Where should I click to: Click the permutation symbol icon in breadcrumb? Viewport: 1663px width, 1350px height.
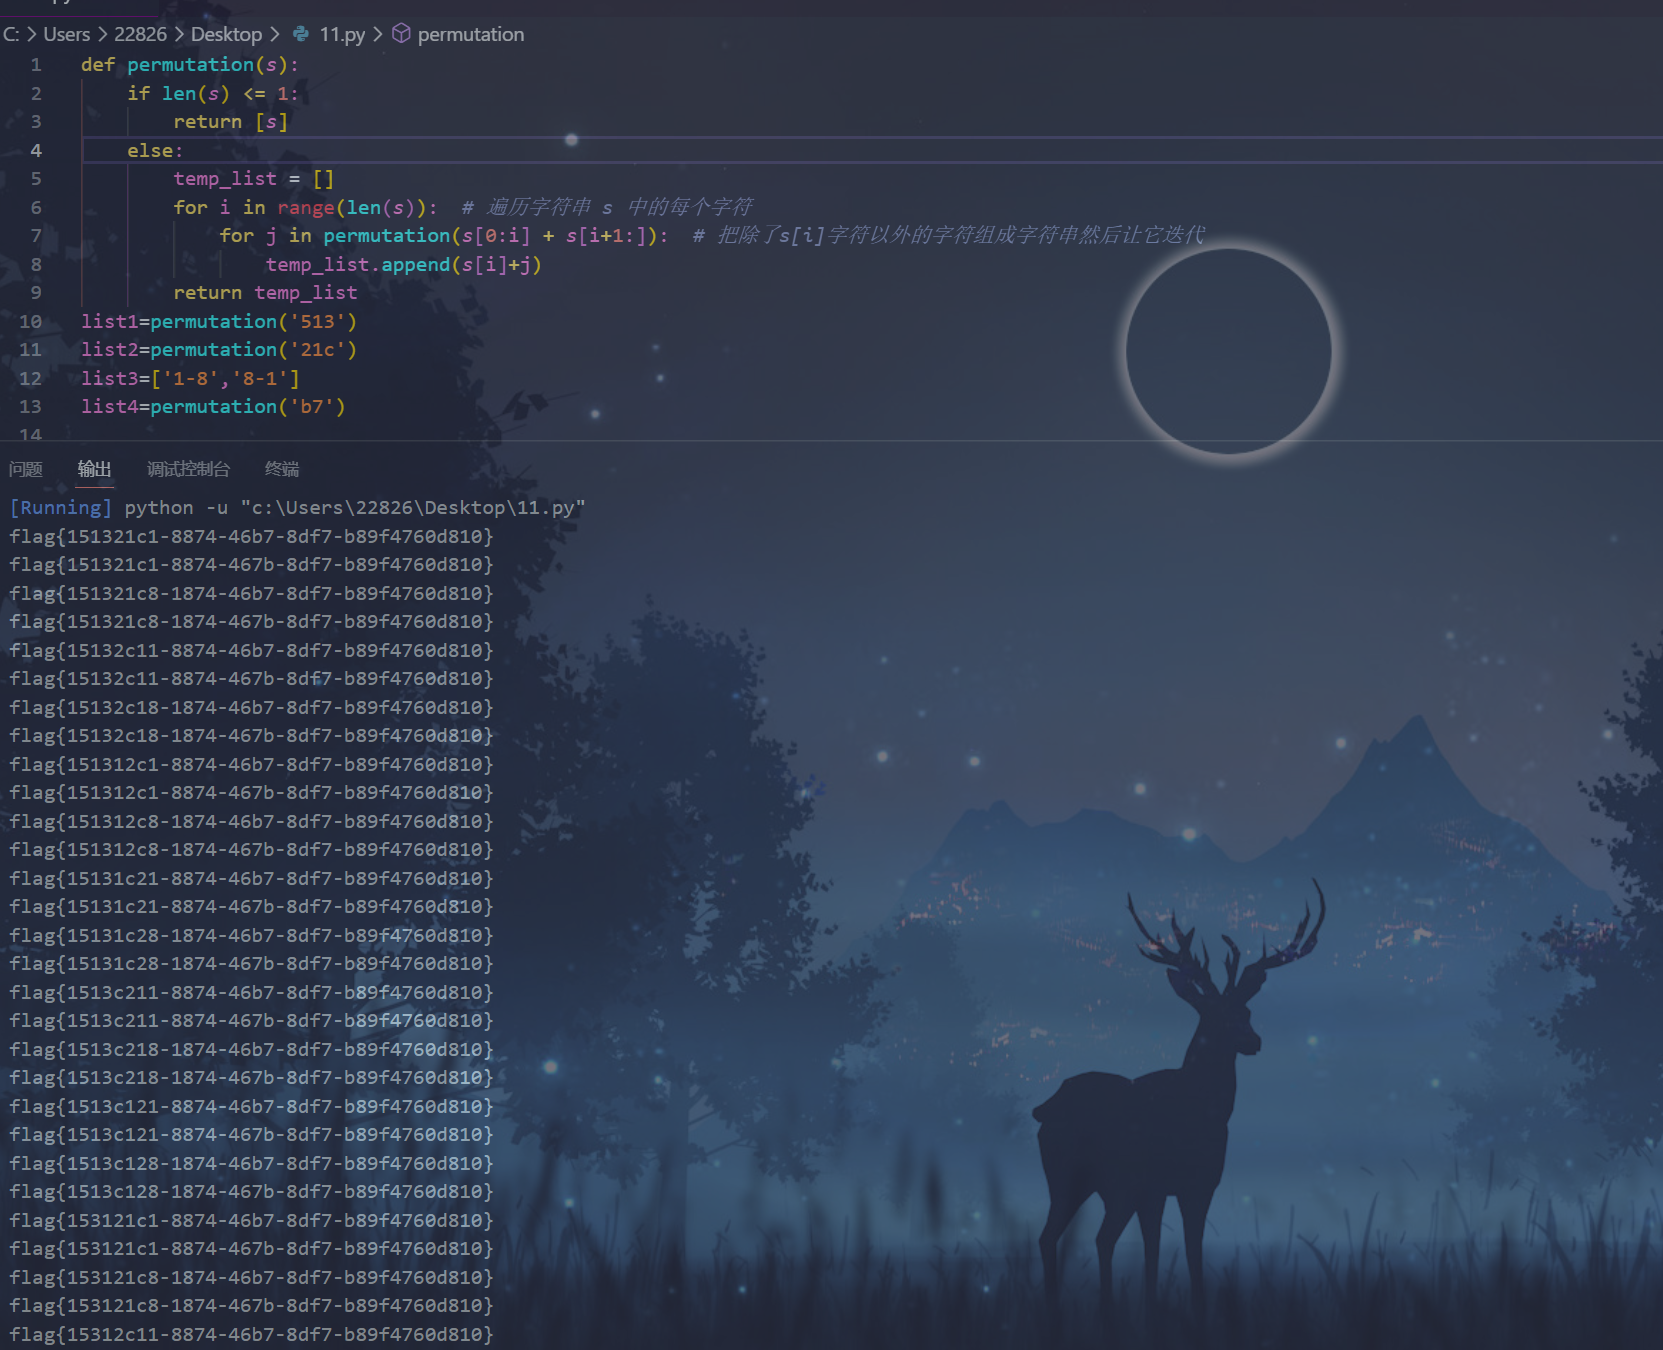pos(401,34)
